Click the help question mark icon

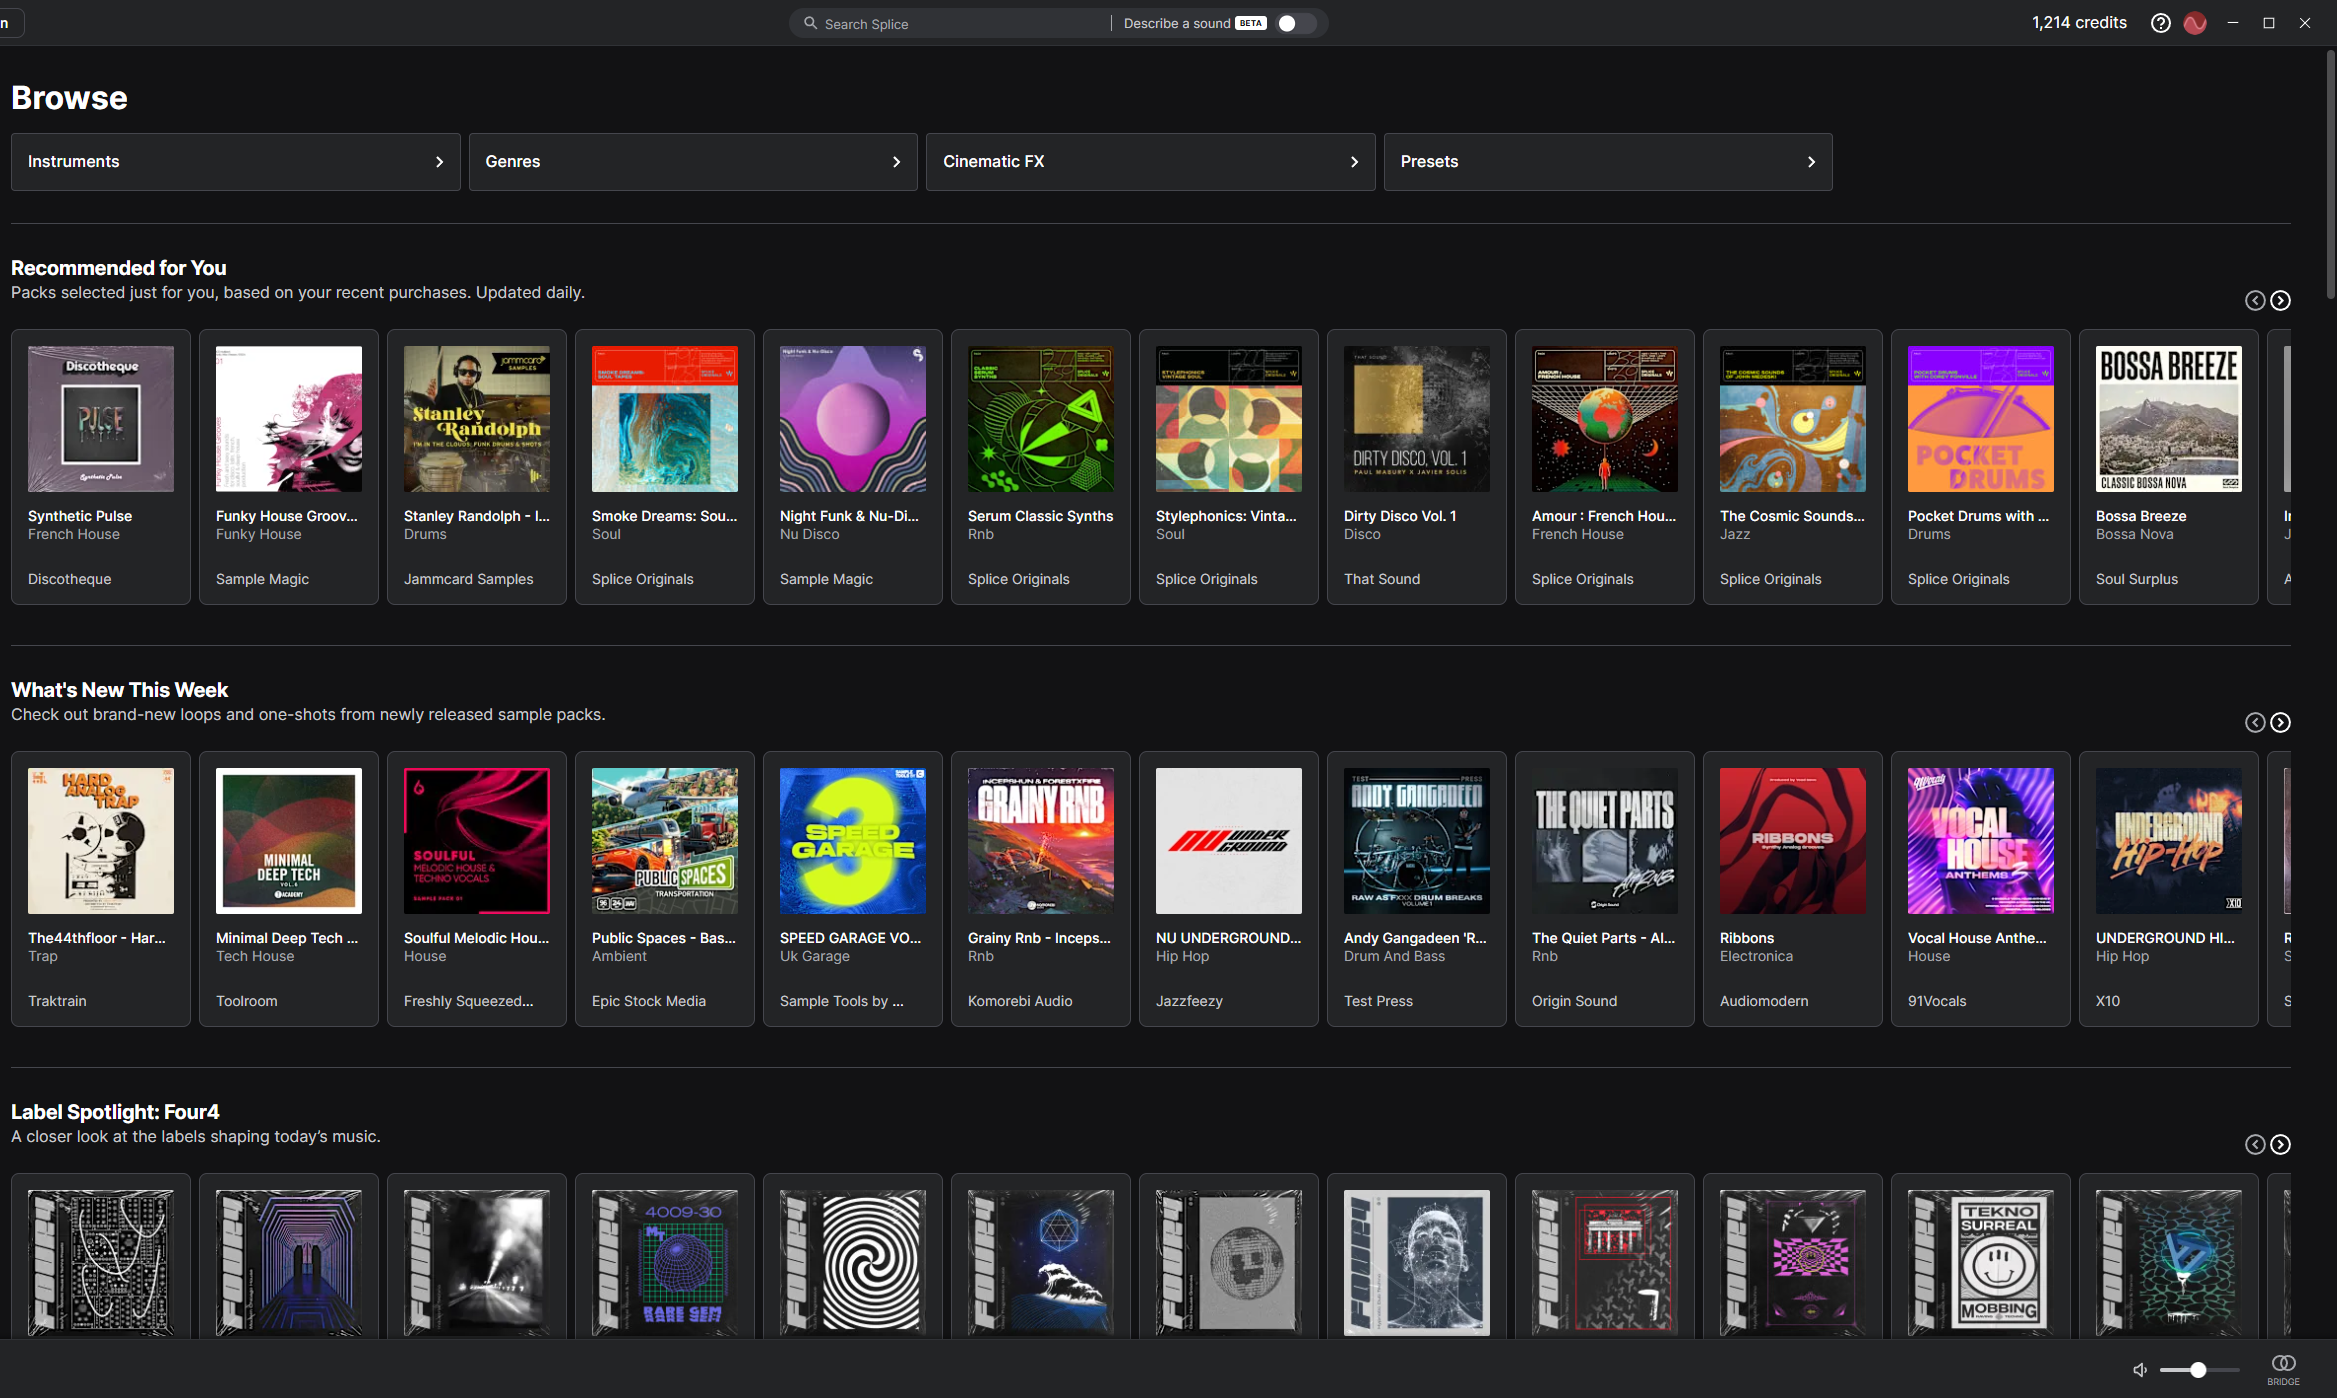click(x=2160, y=23)
